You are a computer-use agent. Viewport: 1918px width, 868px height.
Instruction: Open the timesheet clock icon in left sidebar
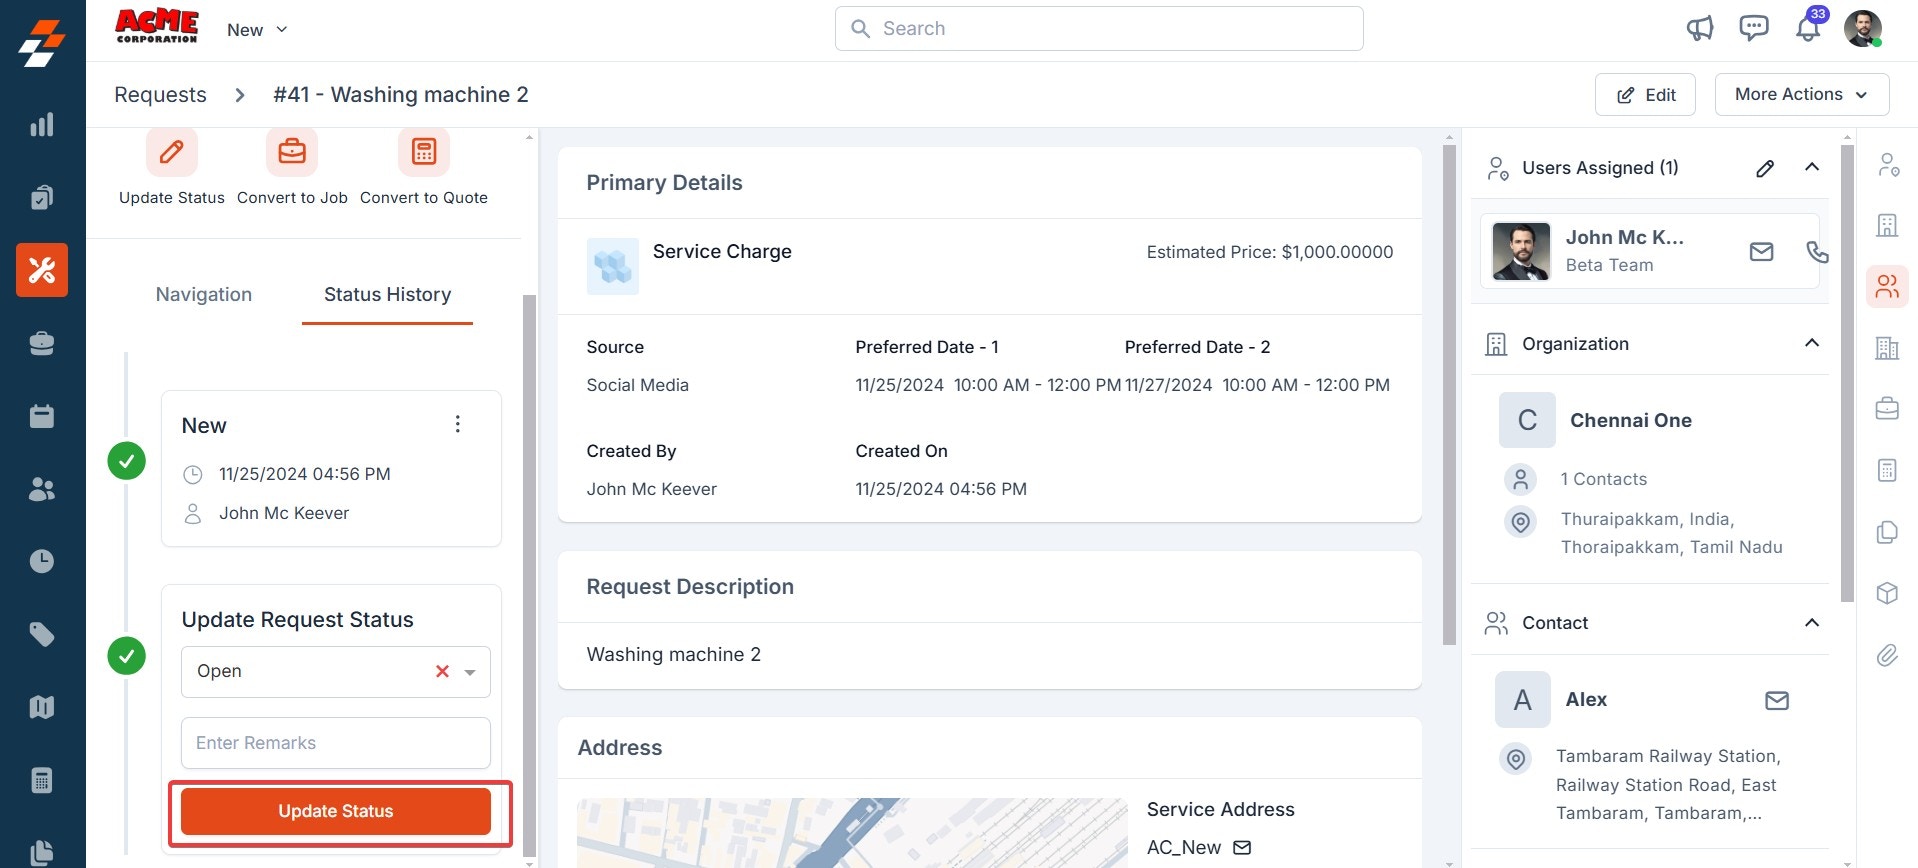42,561
